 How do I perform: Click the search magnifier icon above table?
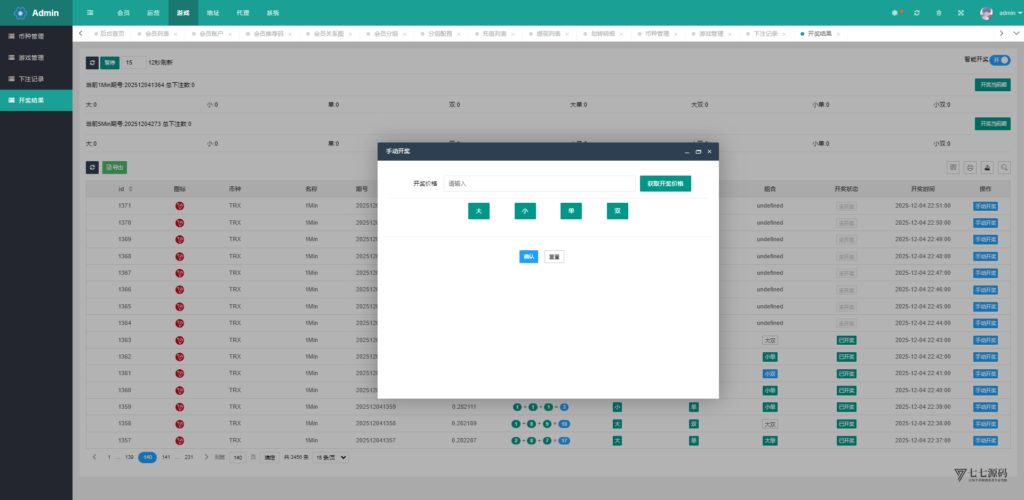[x=1004, y=168]
